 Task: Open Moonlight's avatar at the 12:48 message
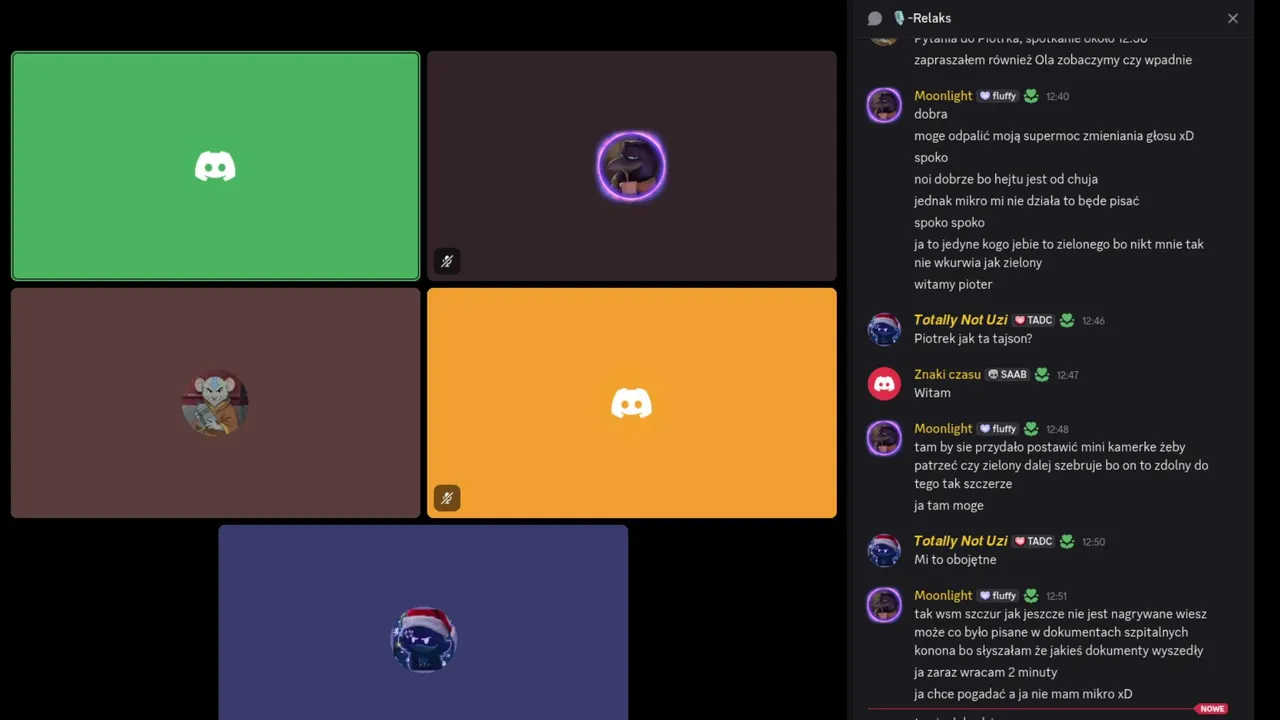884,438
